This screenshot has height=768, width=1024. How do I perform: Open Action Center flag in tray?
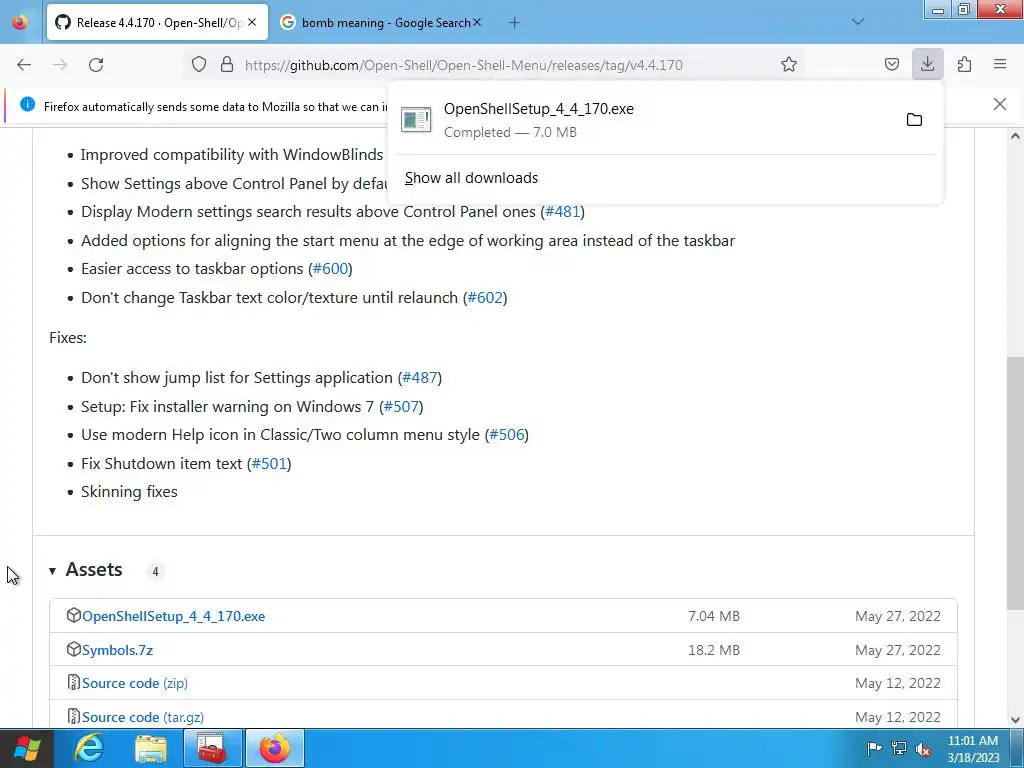point(874,748)
